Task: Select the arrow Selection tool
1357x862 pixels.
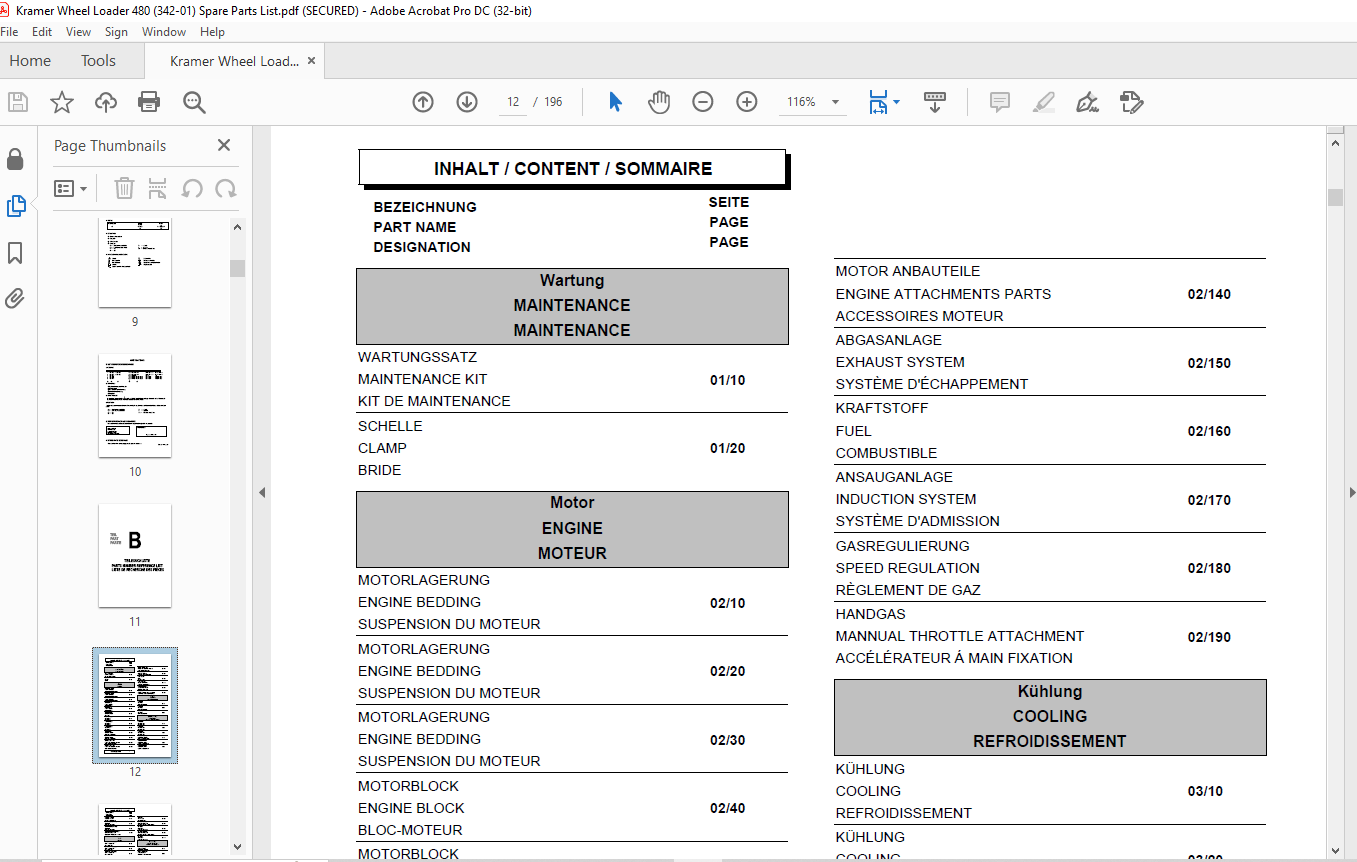Action: 615,102
